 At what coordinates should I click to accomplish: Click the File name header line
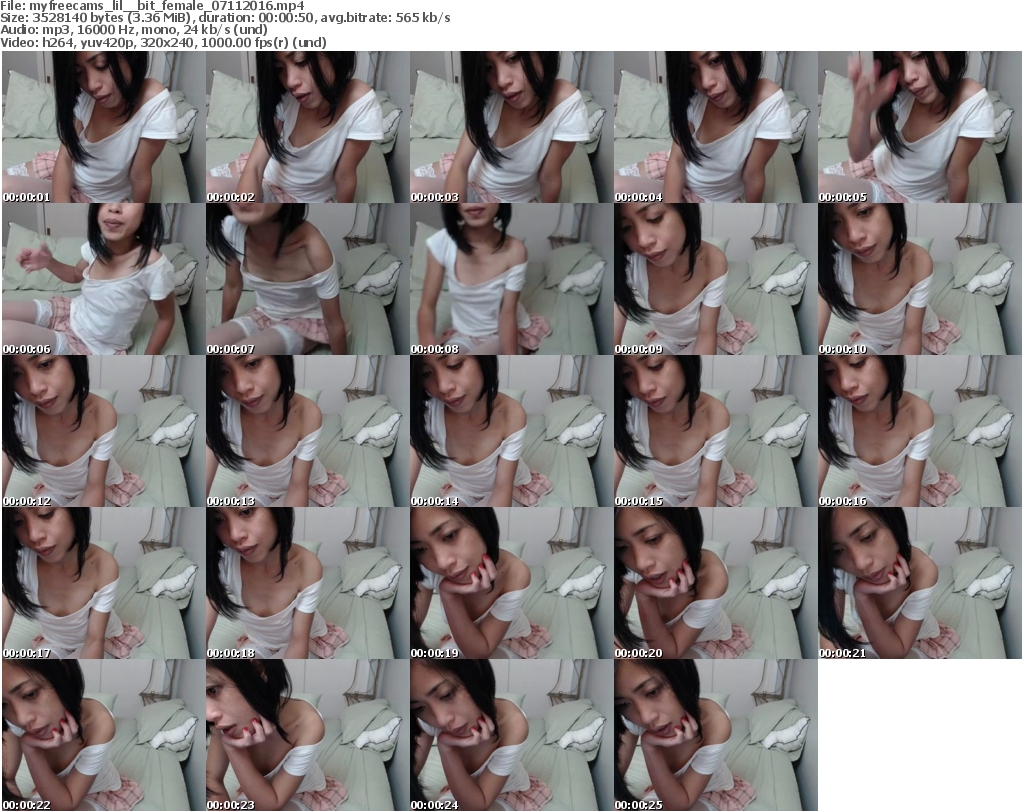coord(152,6)
